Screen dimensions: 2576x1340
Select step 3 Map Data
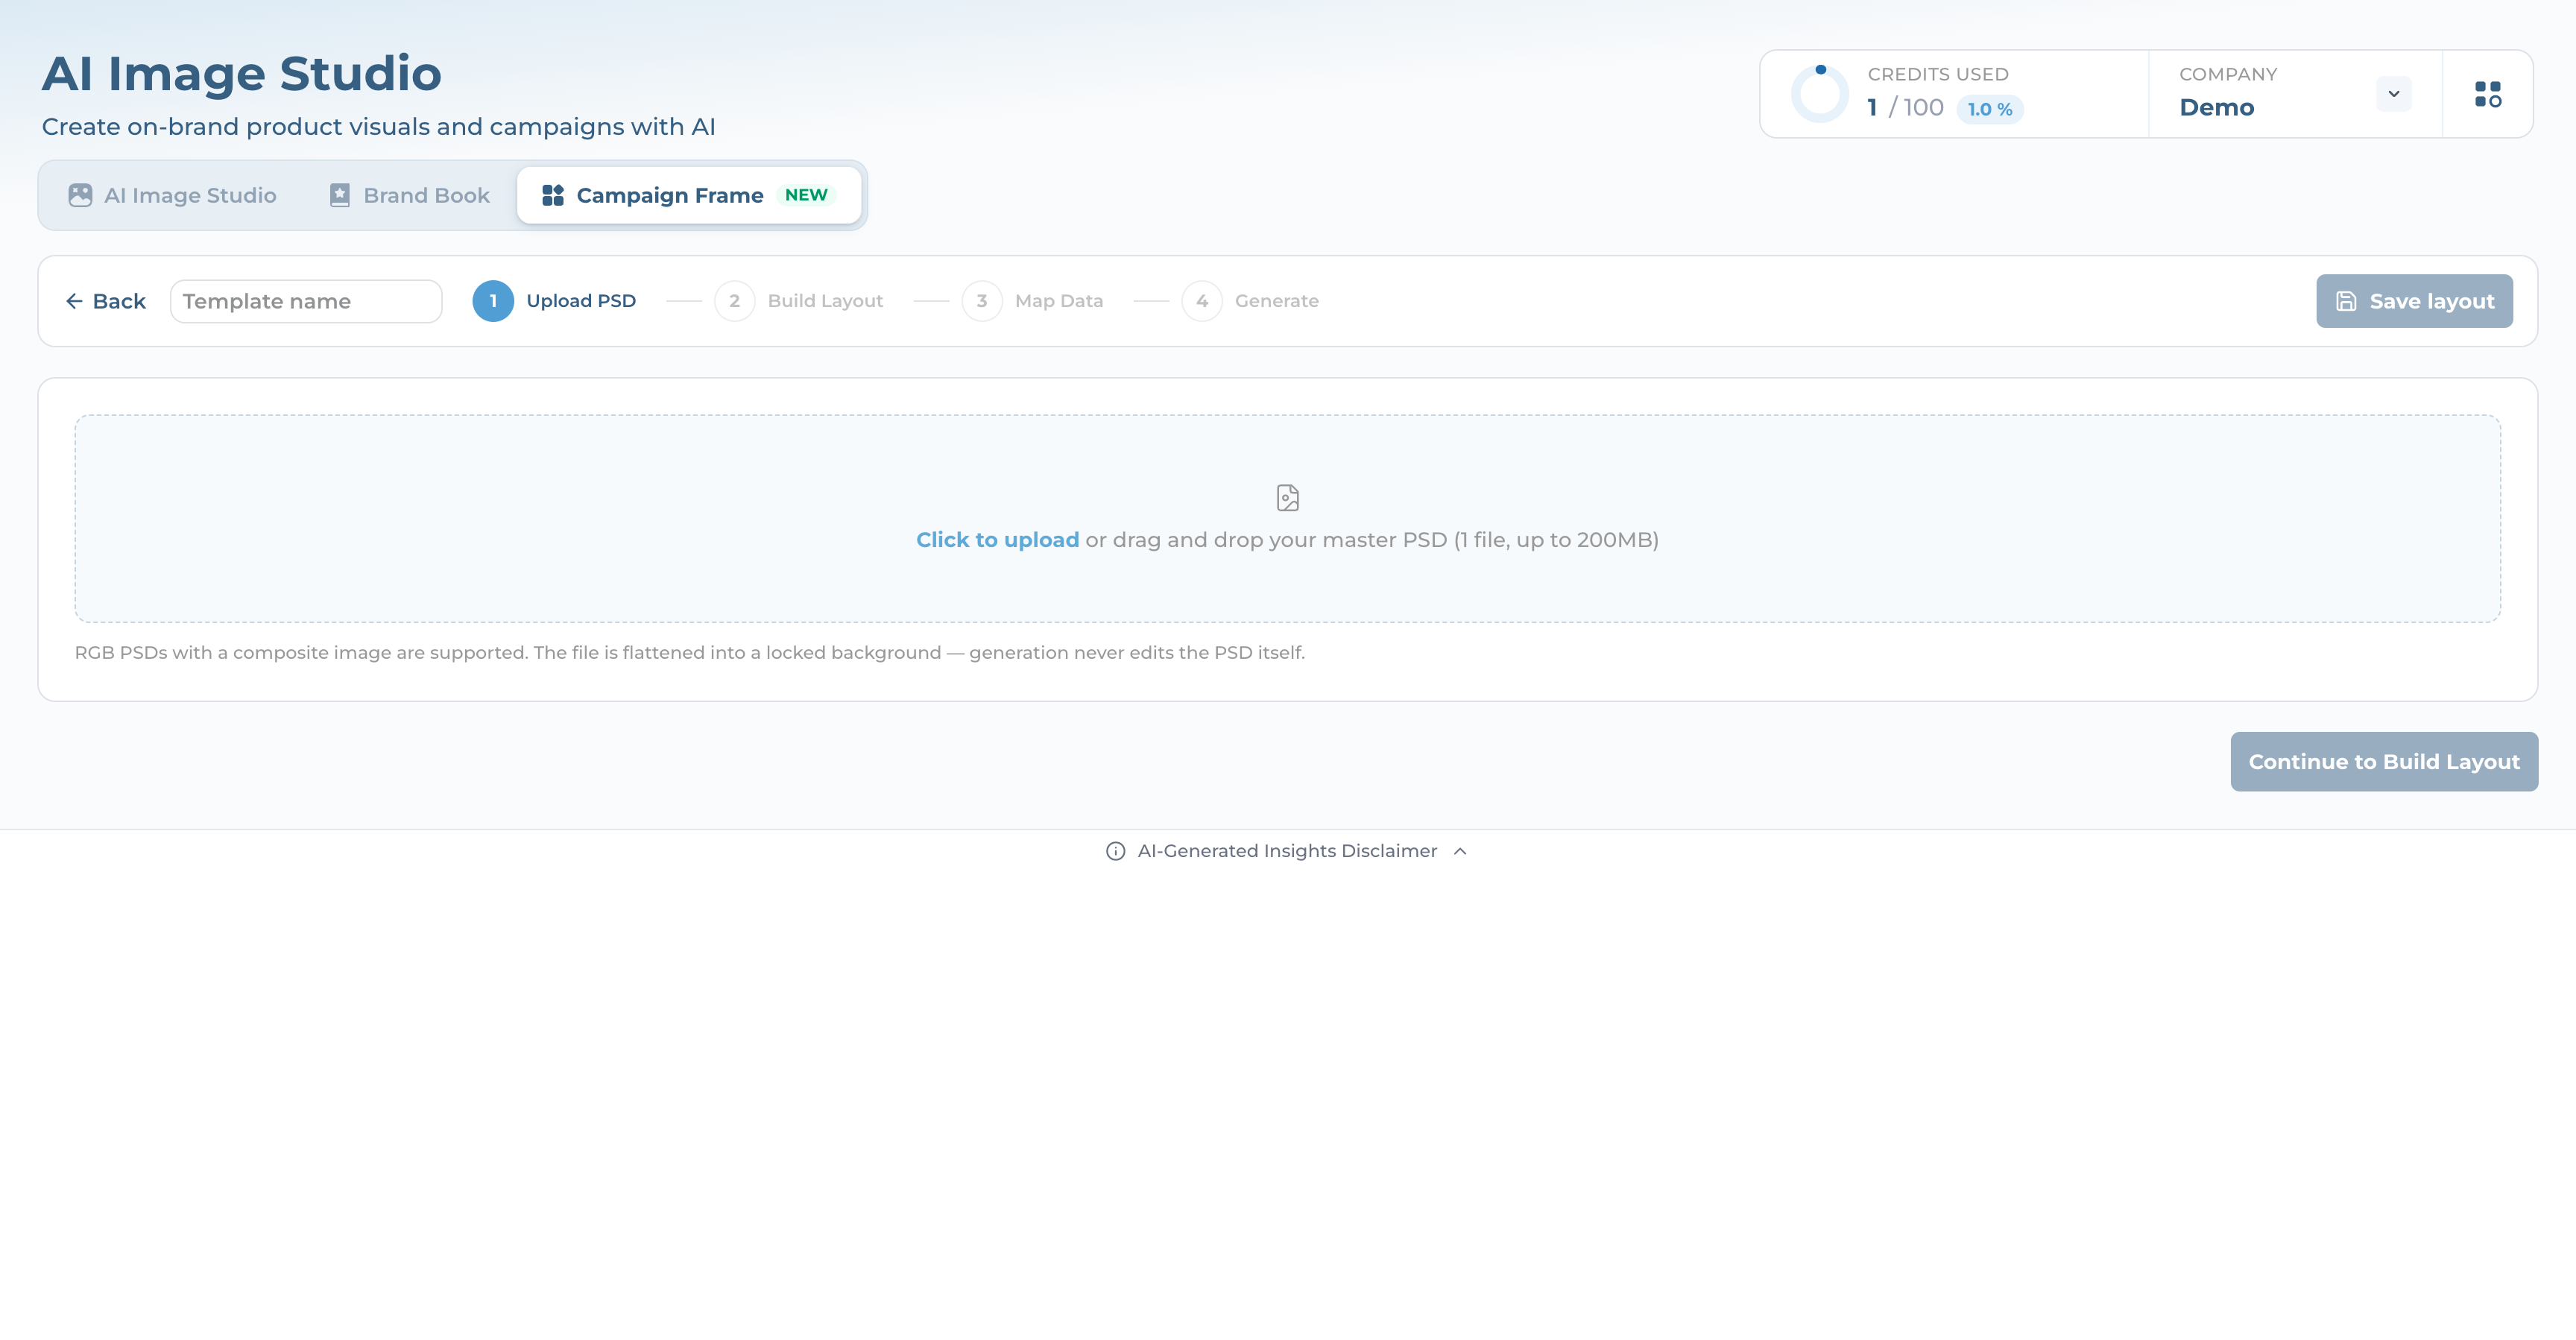click(x=1033, y=301)
